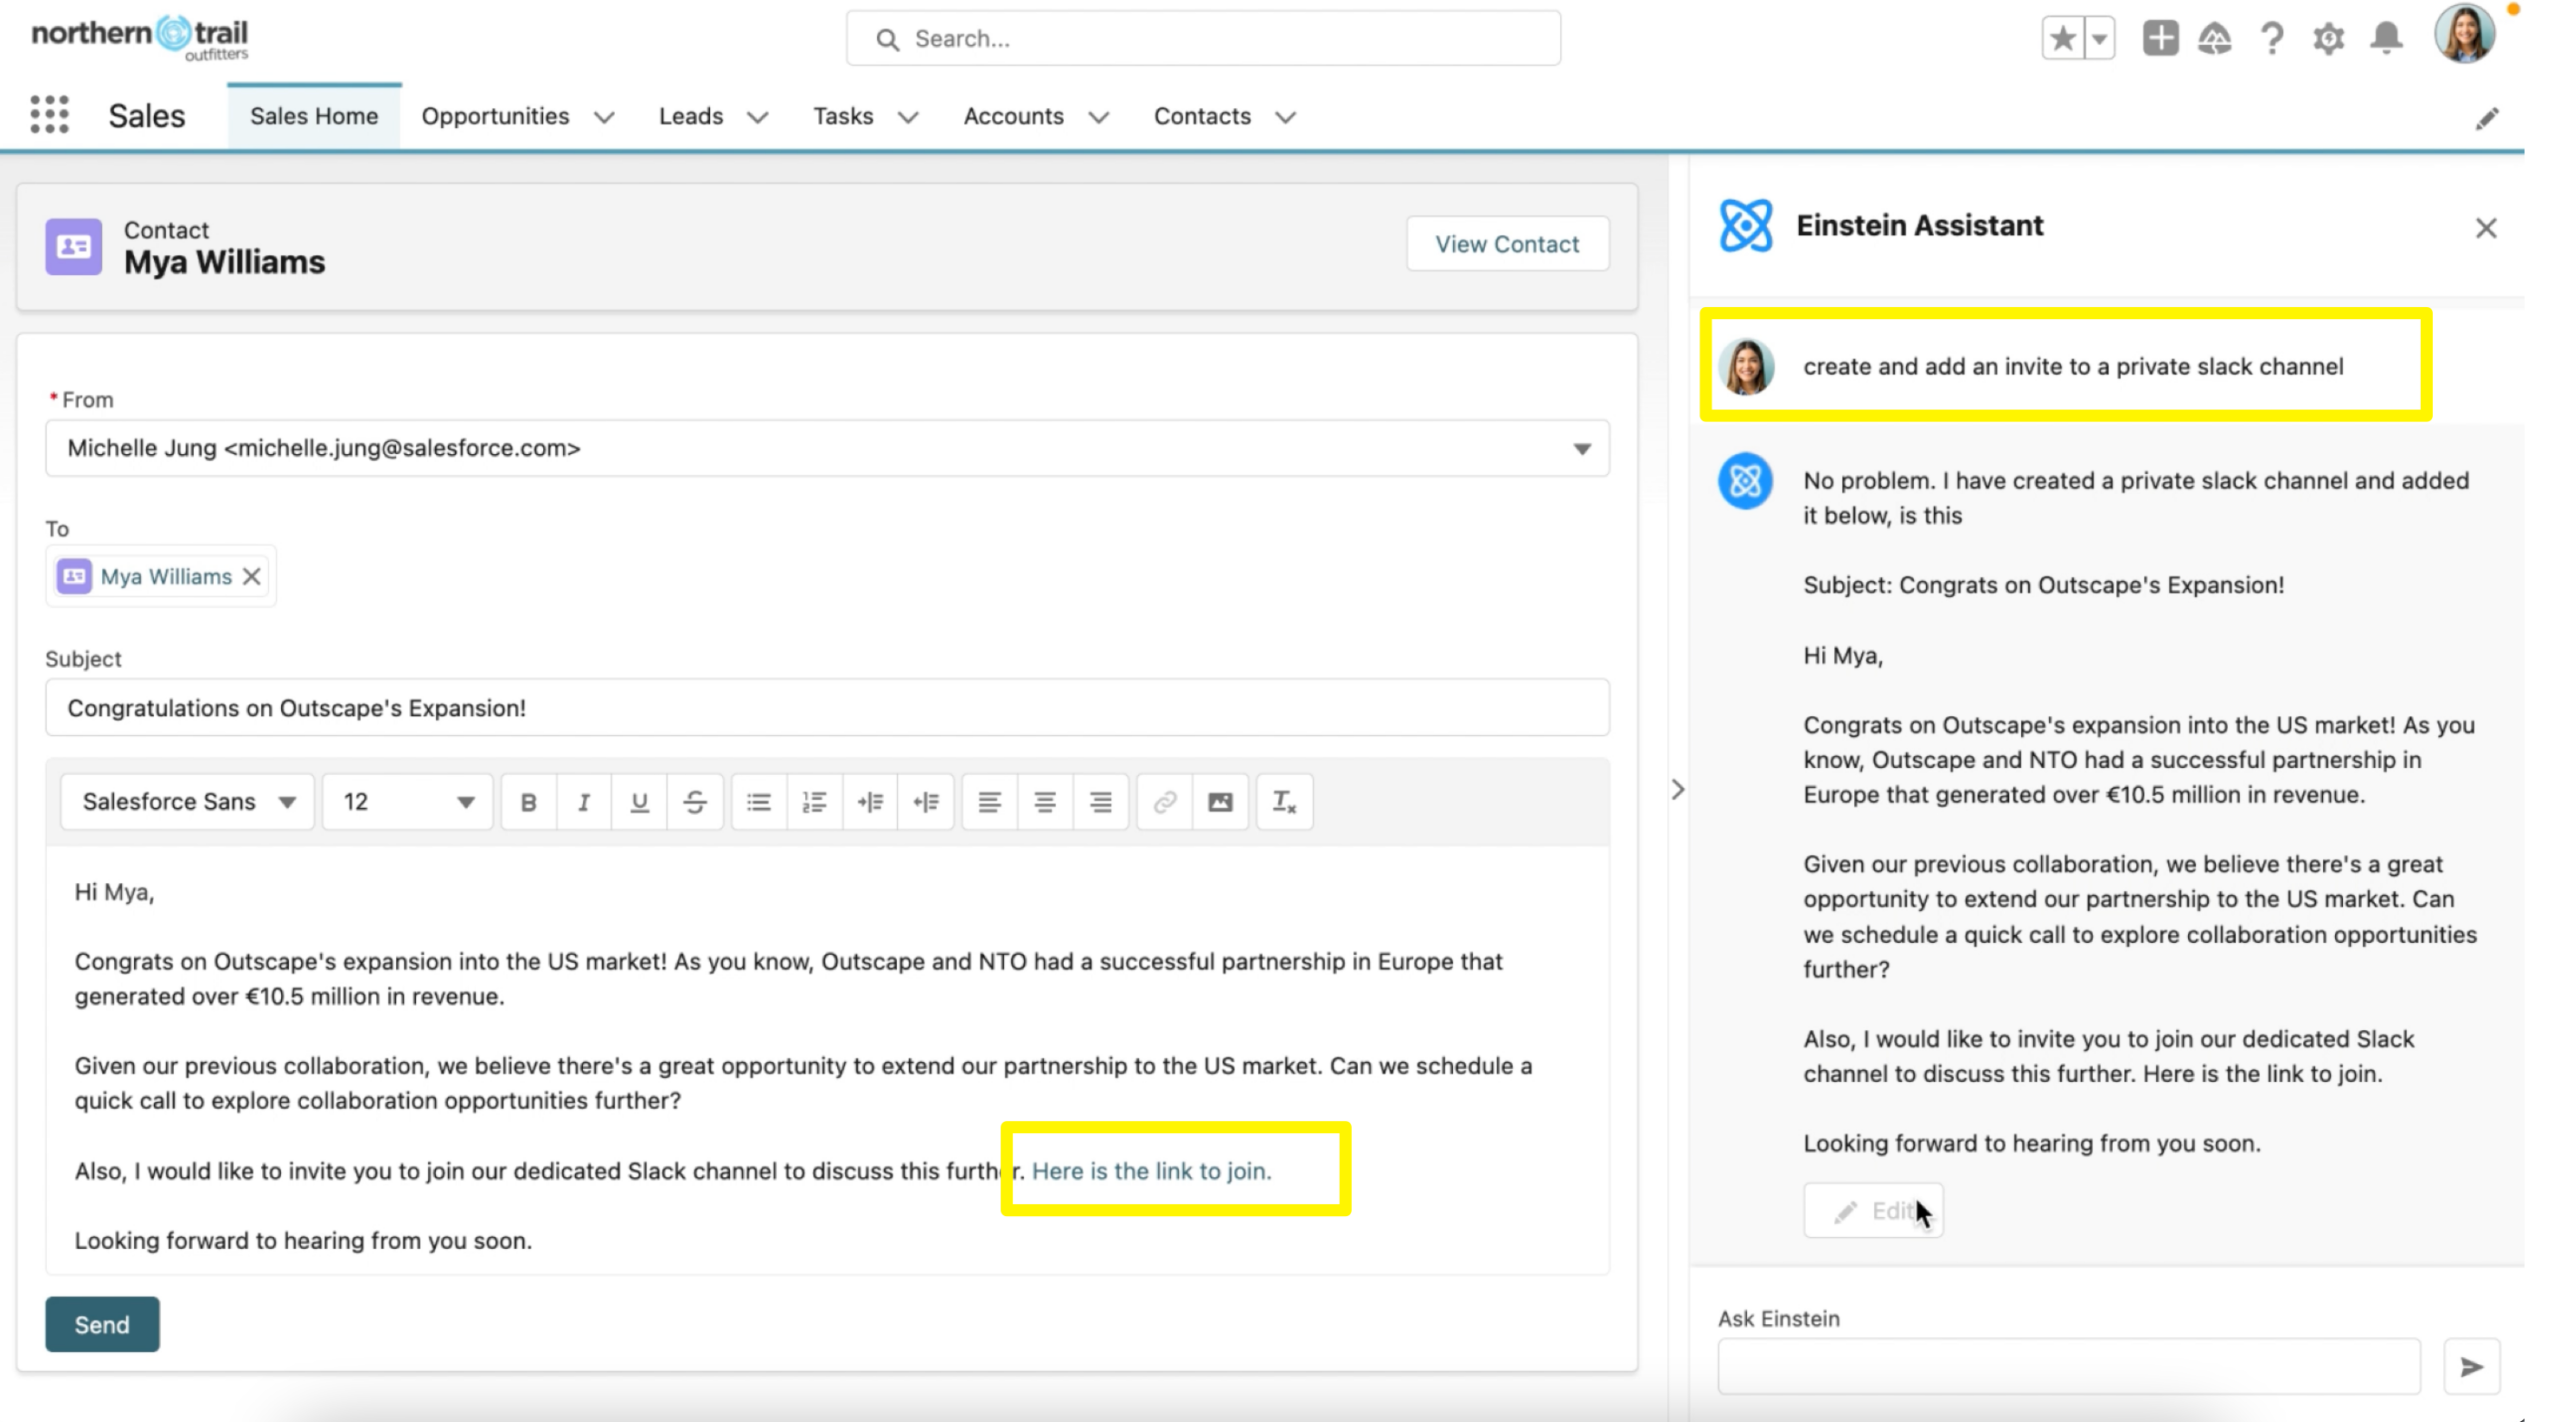Viewport: 2560px width, 1422px height.
Task: Toggle underline formatting
Action: tap(639, 802)
